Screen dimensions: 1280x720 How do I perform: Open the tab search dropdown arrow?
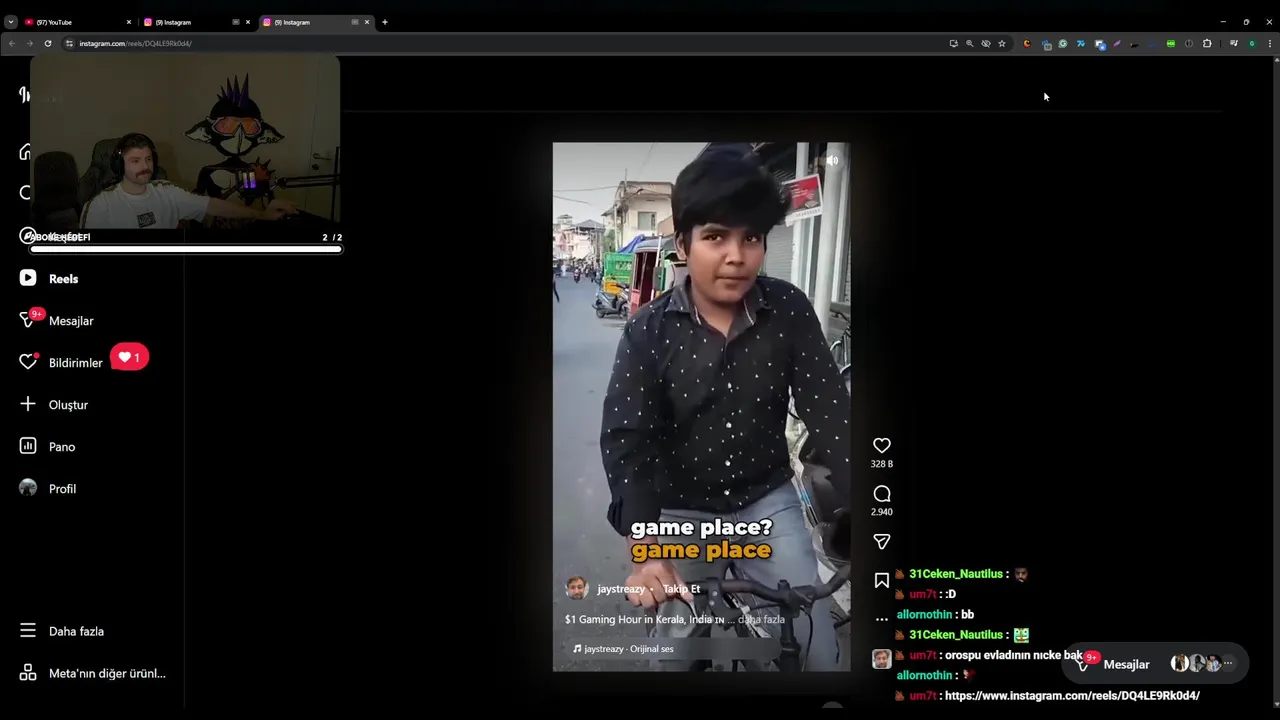(11, 22)
